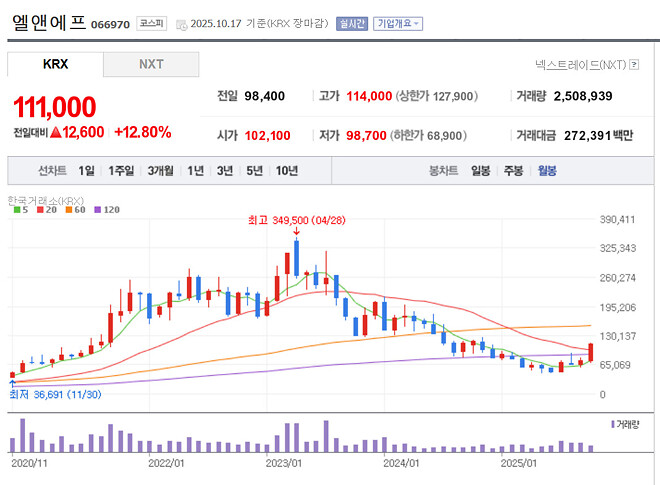Image resolution: width=660 pixels, height=485 pixels.
Task: Click the 저가 value 98,700
Action: (x=366, y=136)
